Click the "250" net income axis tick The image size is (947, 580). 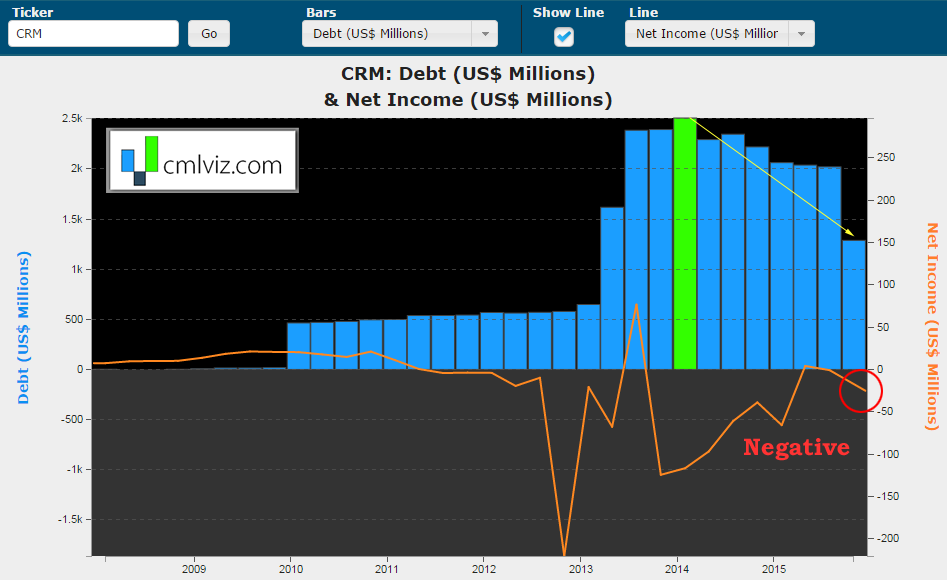[x=886, y=158]
